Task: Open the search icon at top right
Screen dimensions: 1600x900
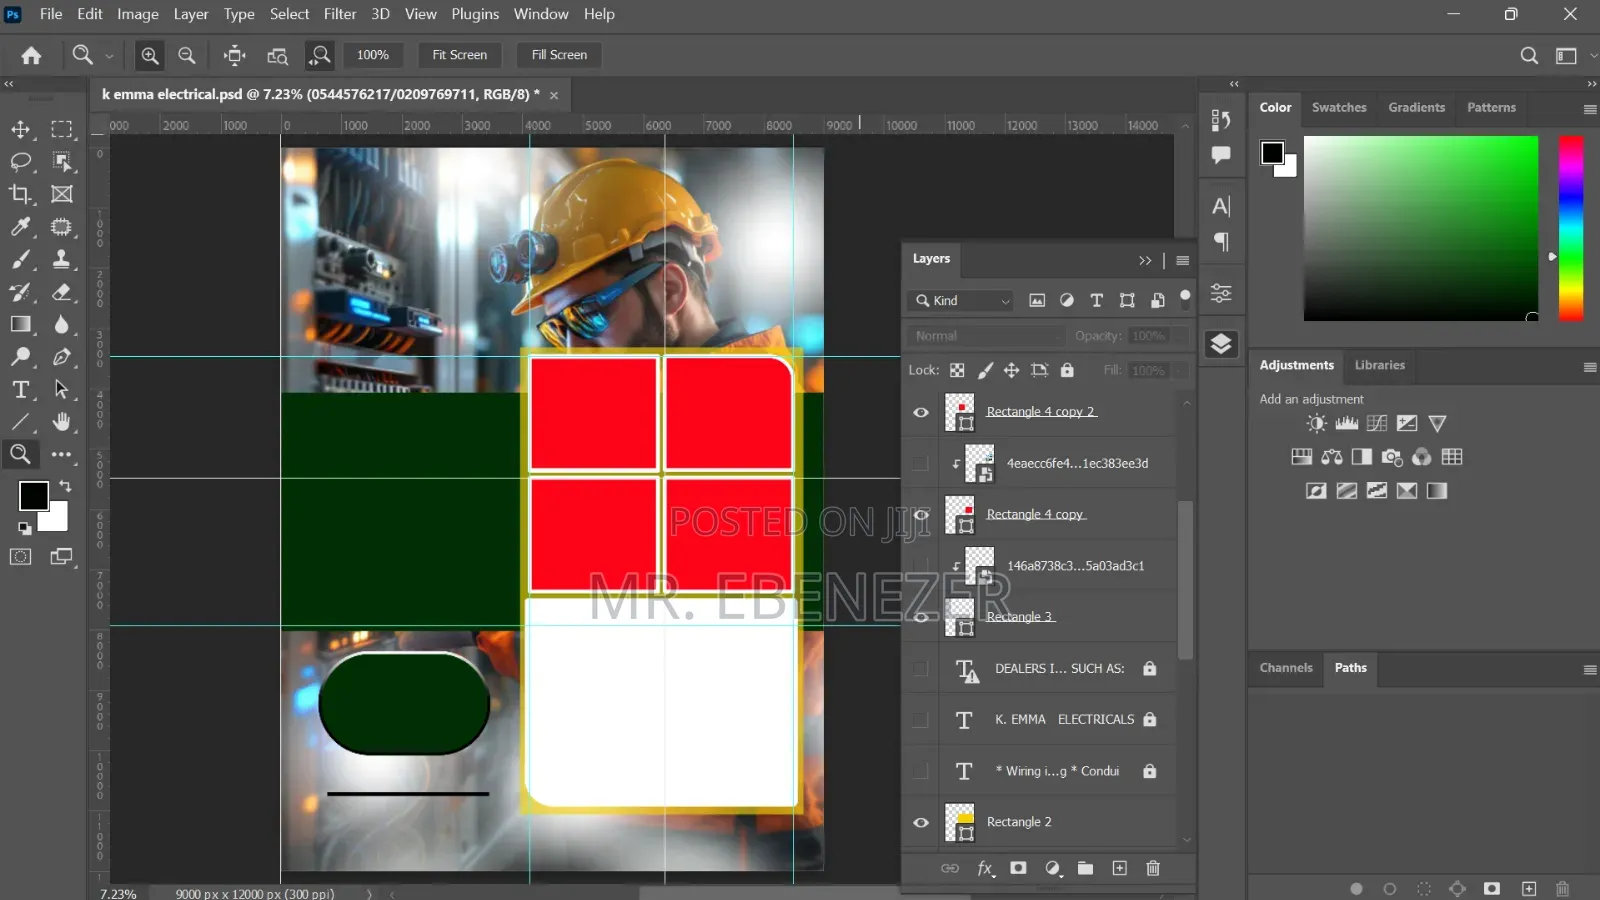Action: point(1529,55)
